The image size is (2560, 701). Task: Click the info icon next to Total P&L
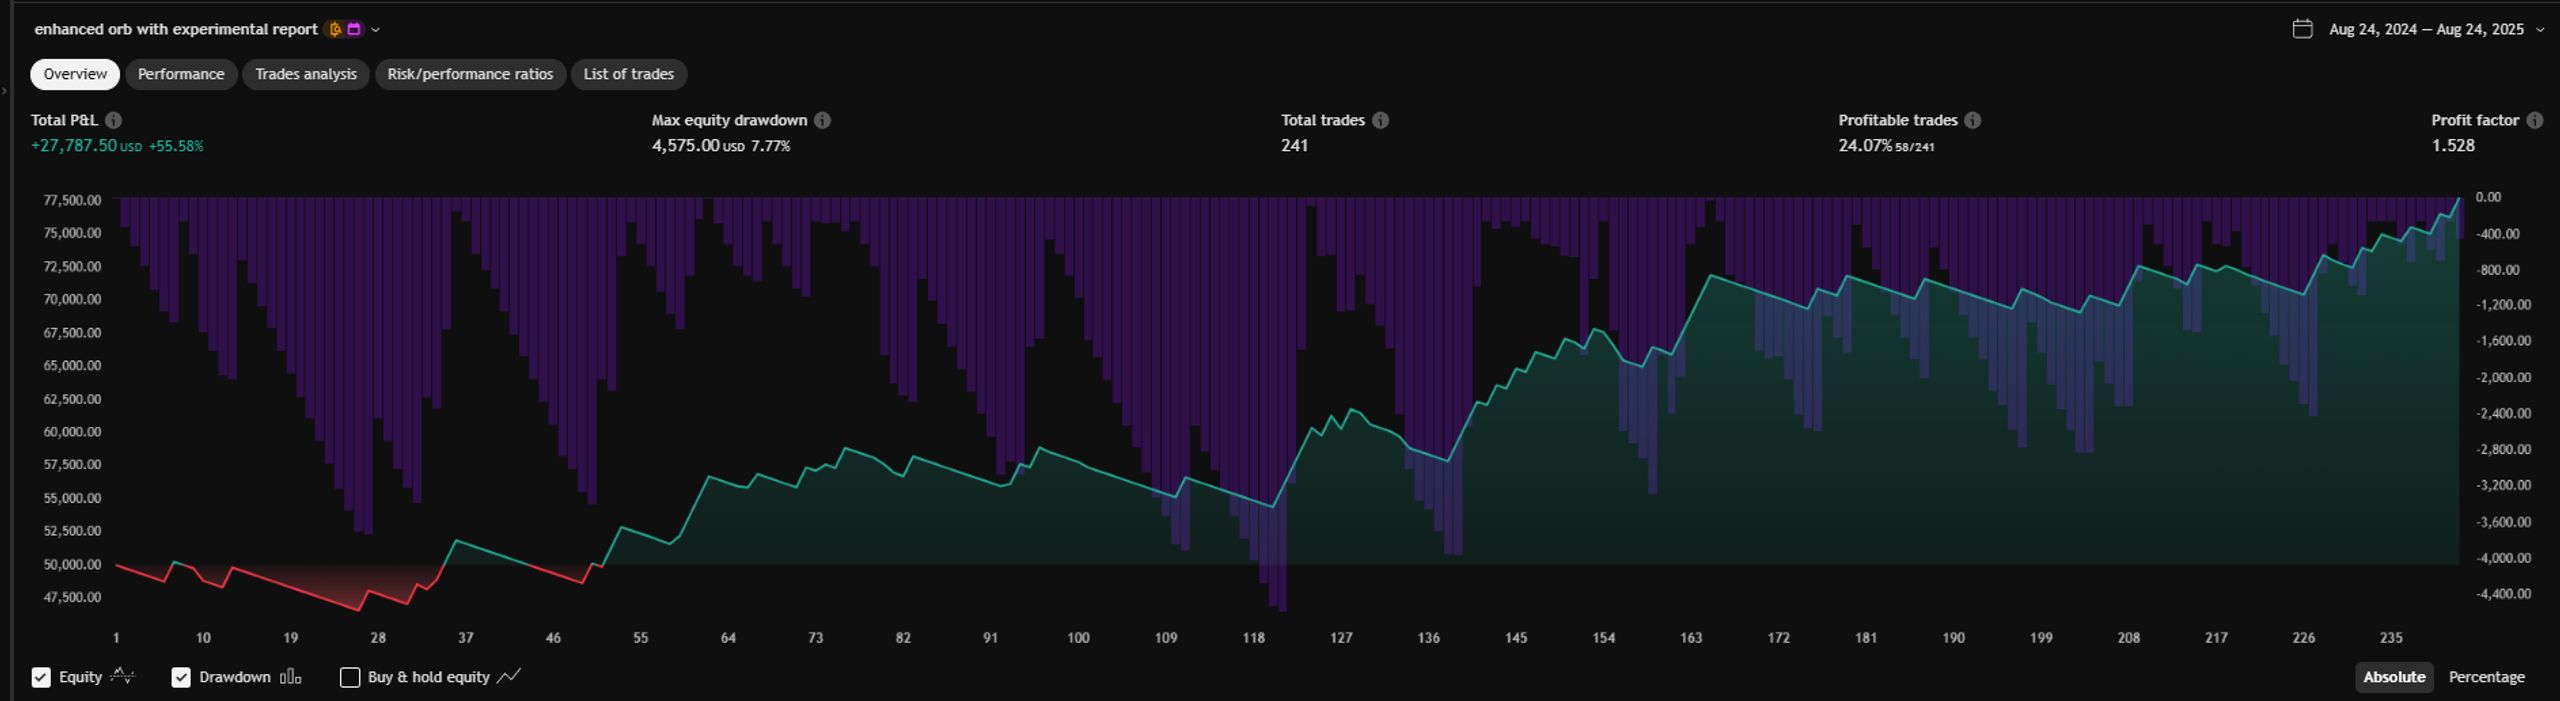(114, 120)
